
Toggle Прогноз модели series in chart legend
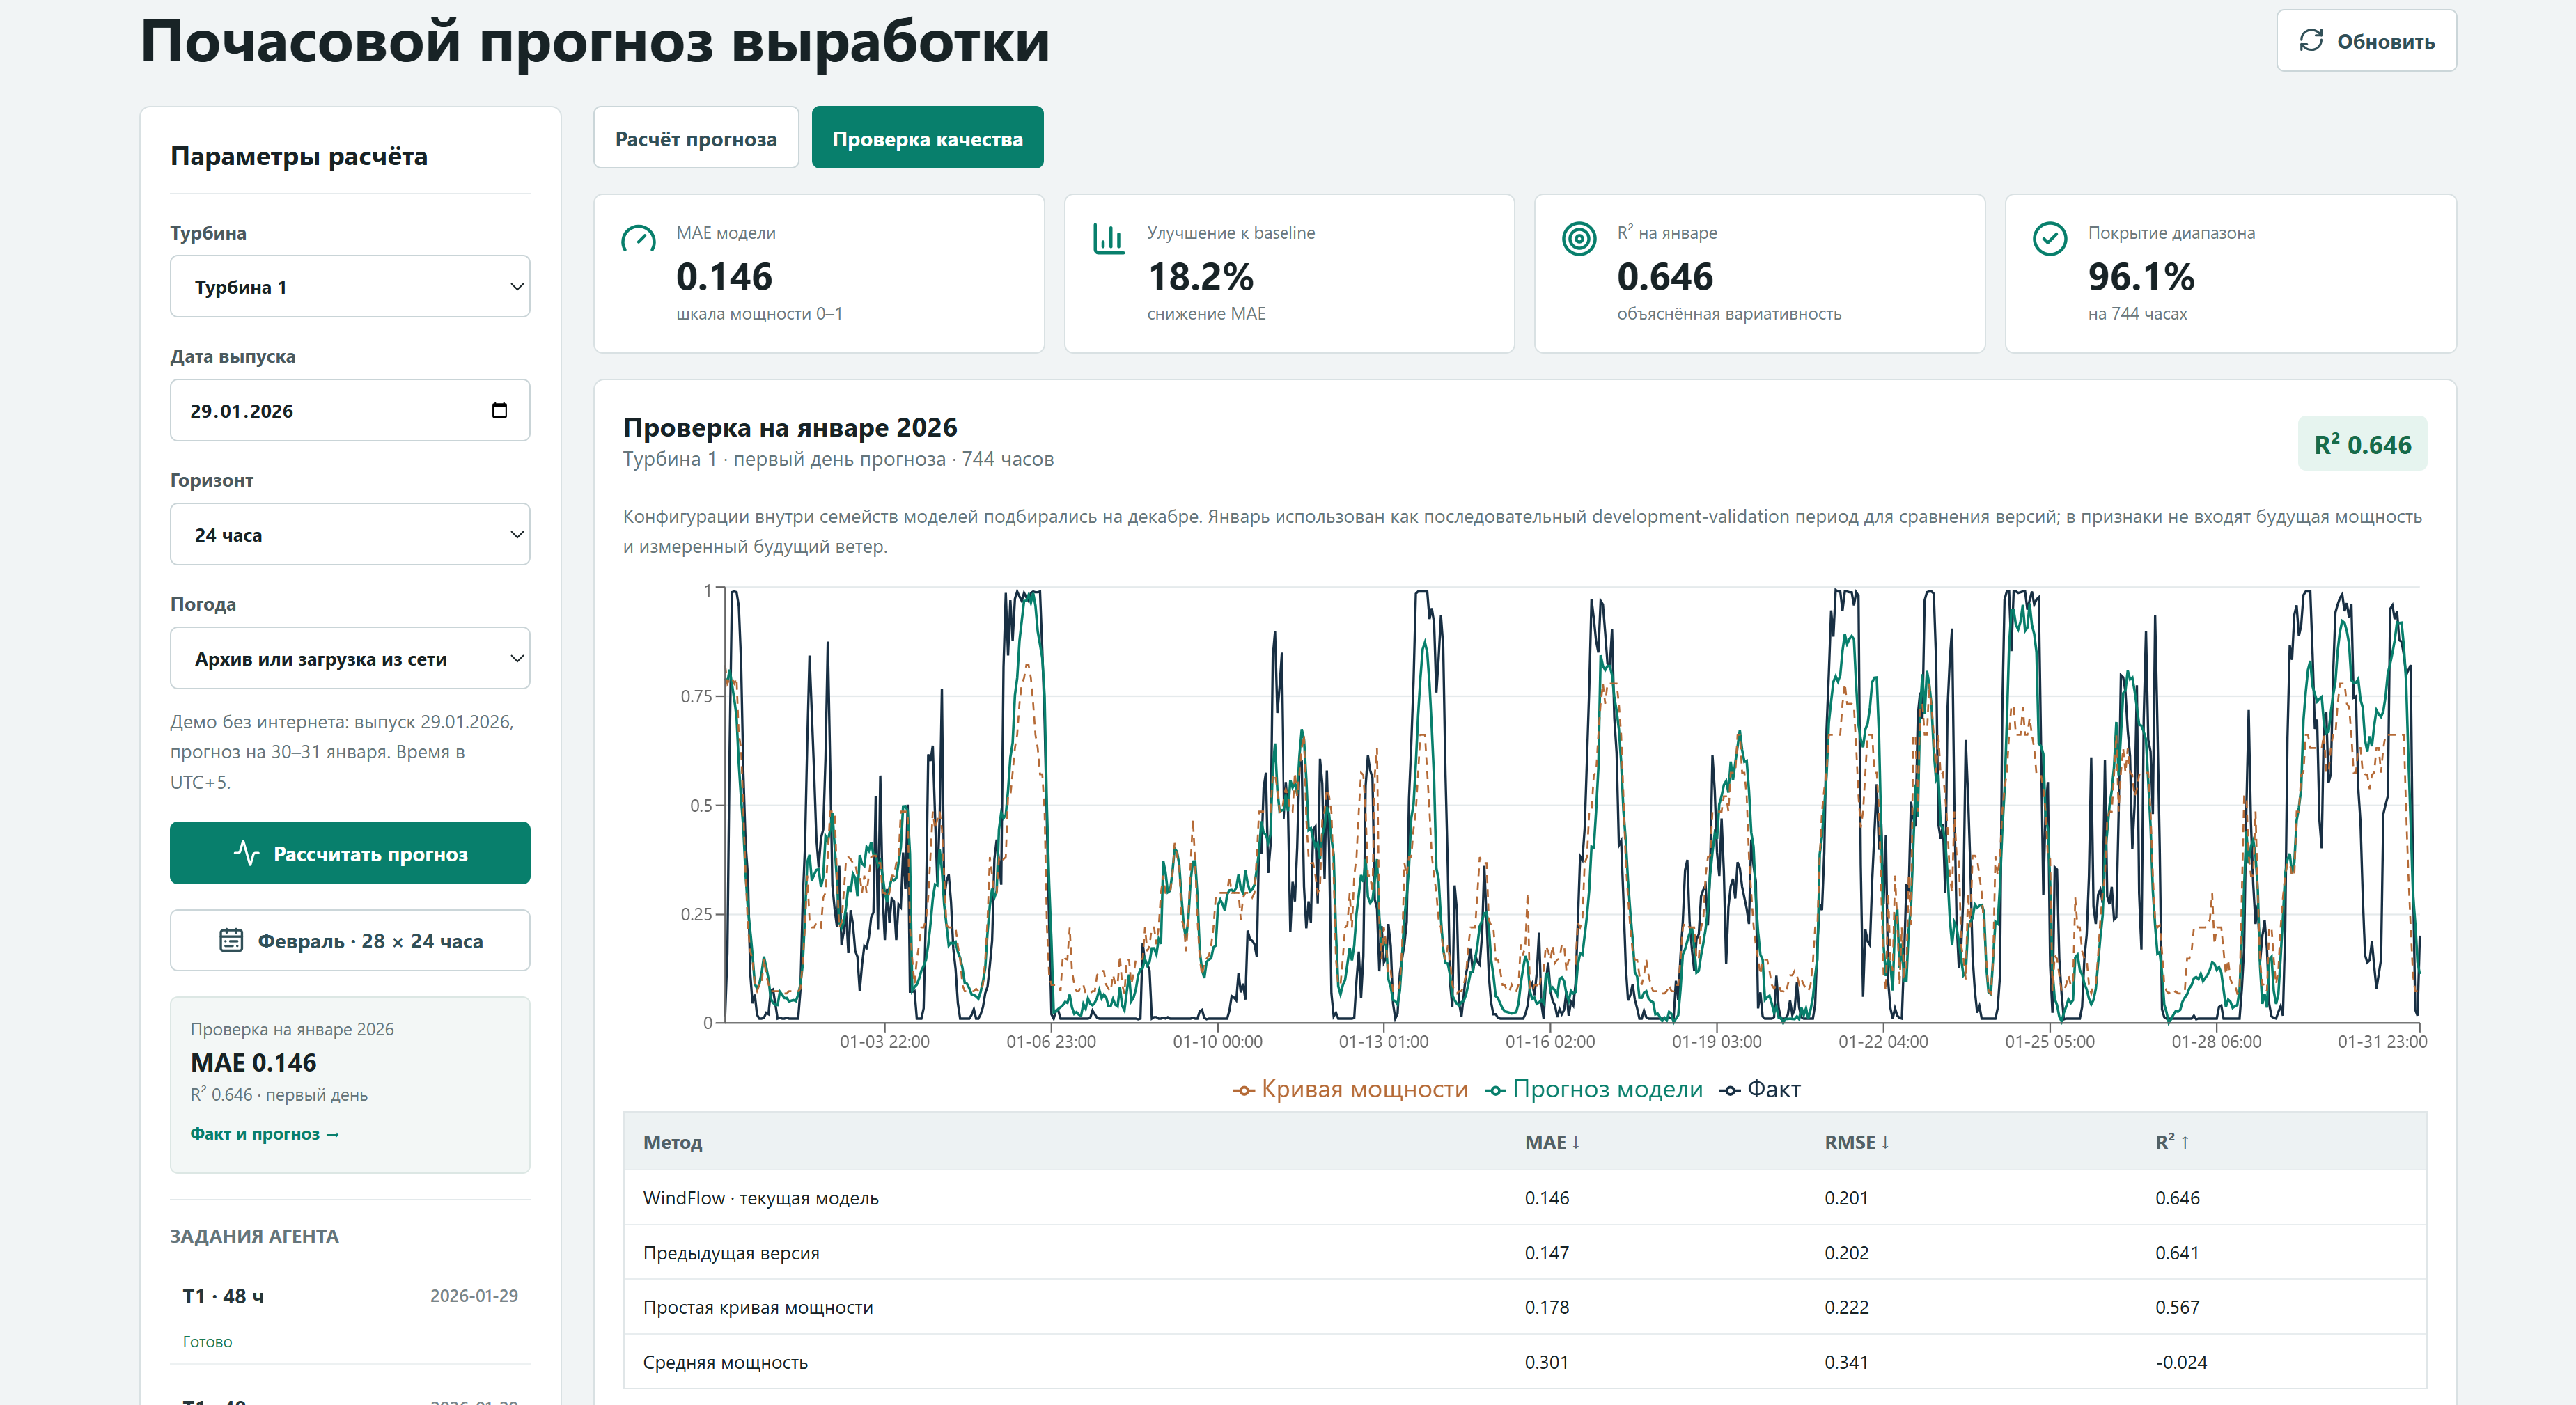pos(1593,1089)
